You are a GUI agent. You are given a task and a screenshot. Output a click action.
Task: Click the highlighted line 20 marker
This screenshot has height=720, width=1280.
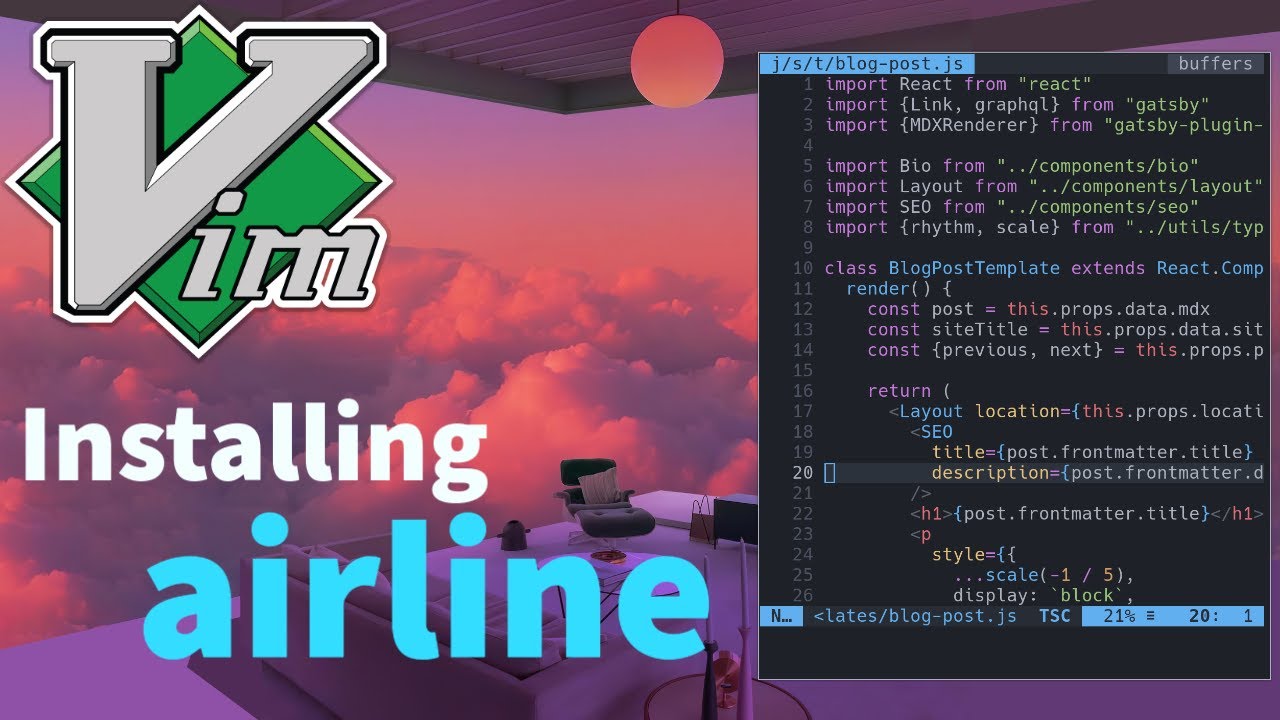coord(802,472)
